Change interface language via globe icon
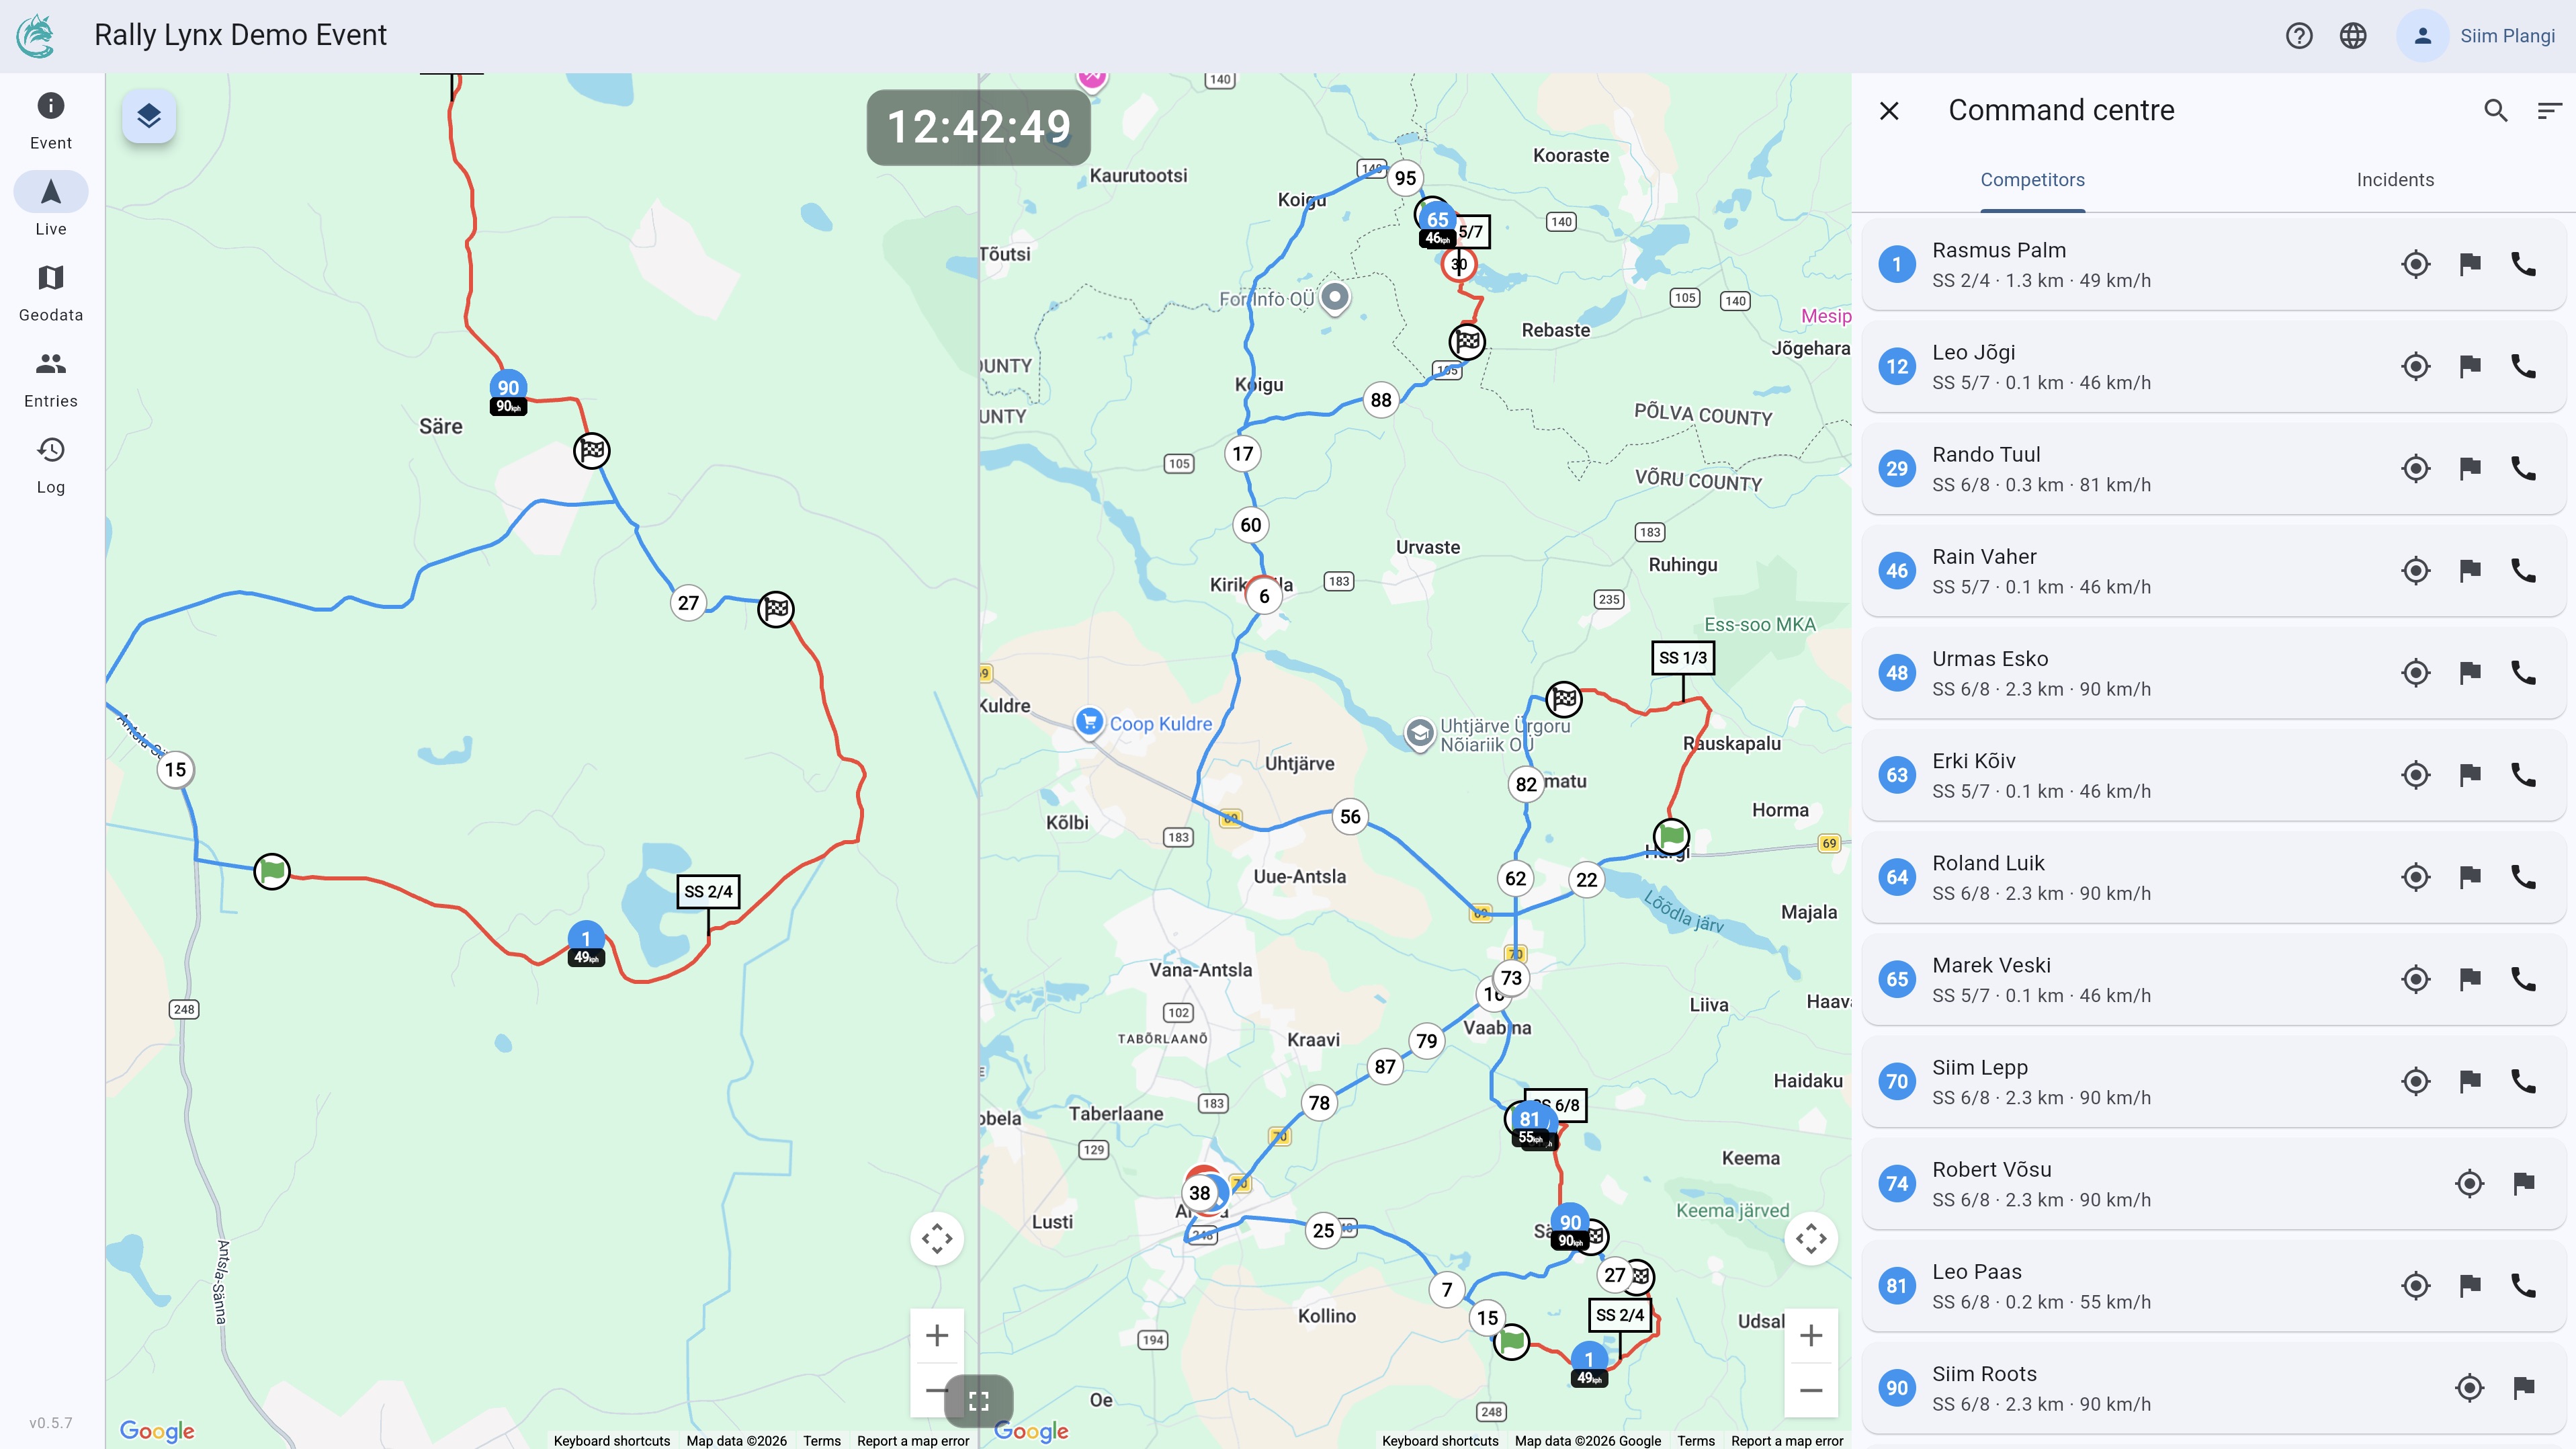Image resolution: width=2576 pixels, height=1449 pixels. click(x=2353, y=35)
